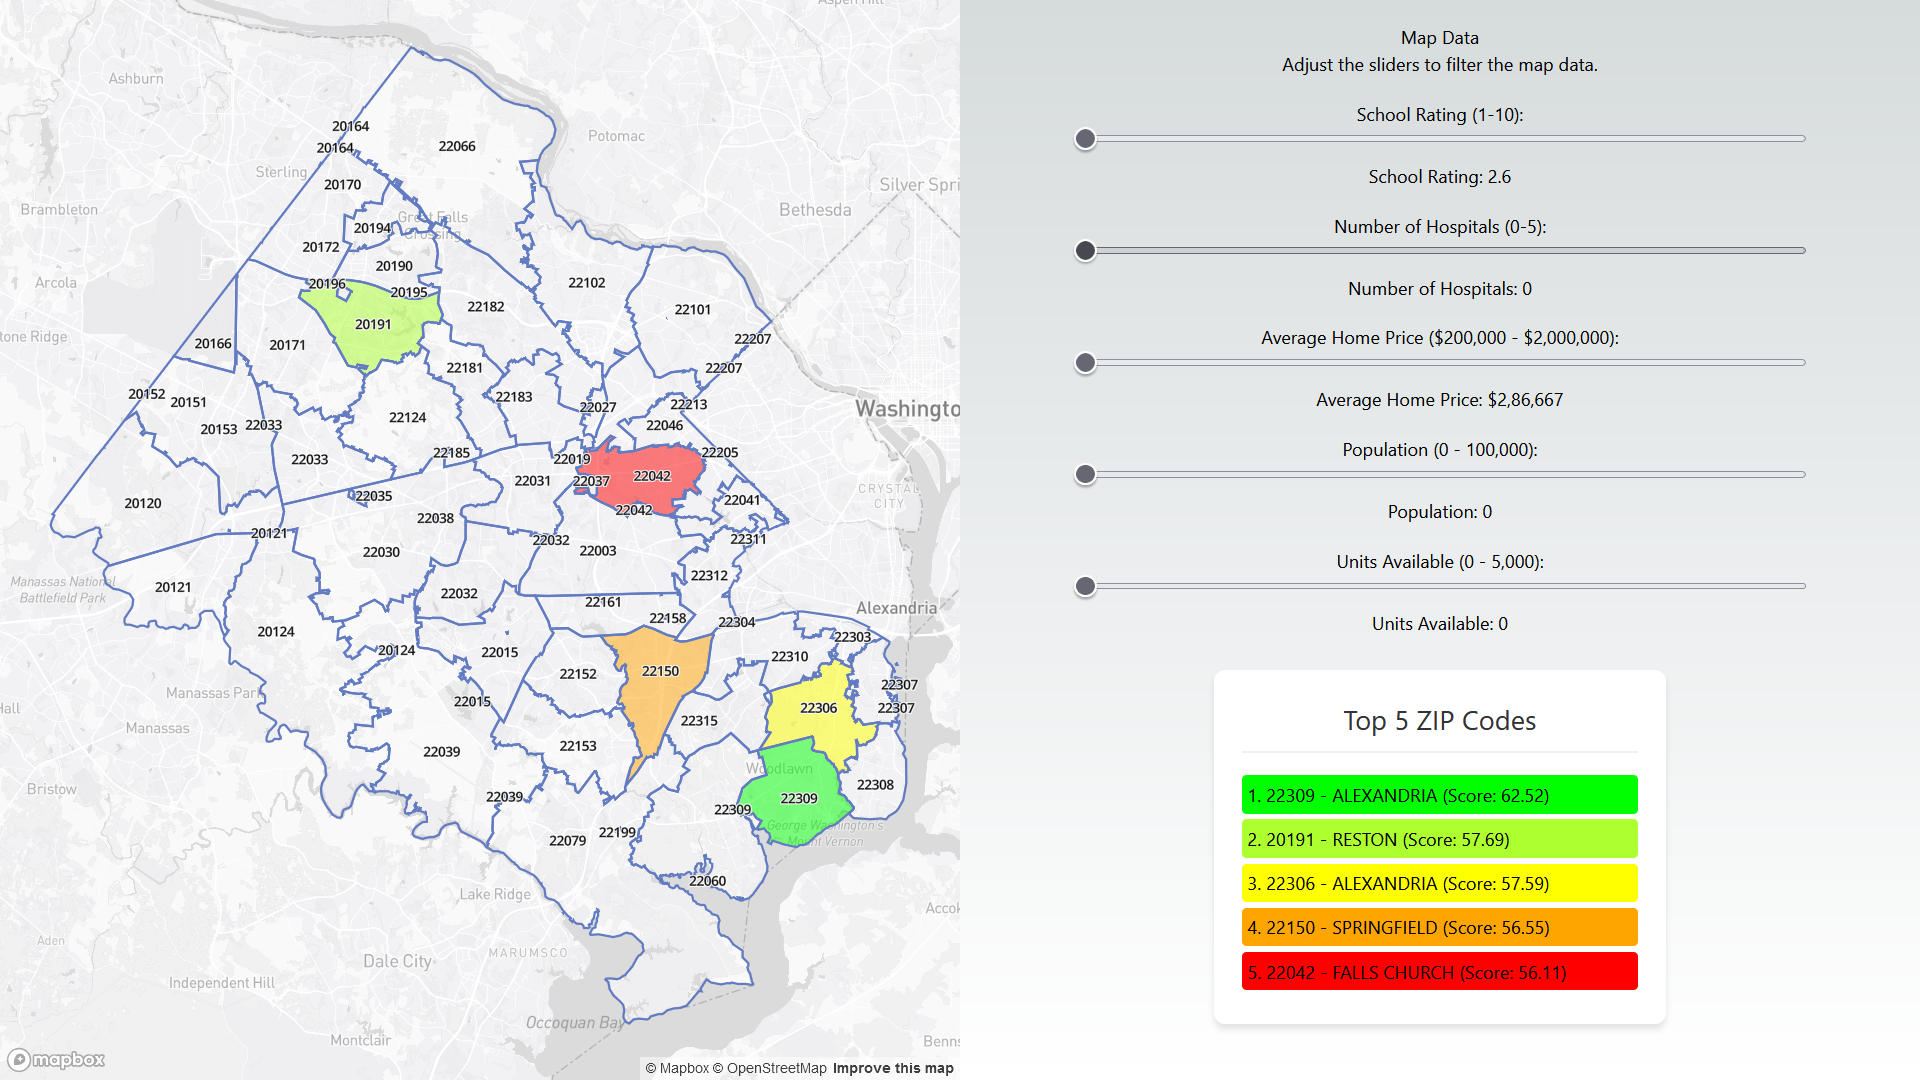The height and width of the screenshot is (1080, 1920).
Task: Click the Number of Hospitals slider handle
Action: tap(1085, 251)
